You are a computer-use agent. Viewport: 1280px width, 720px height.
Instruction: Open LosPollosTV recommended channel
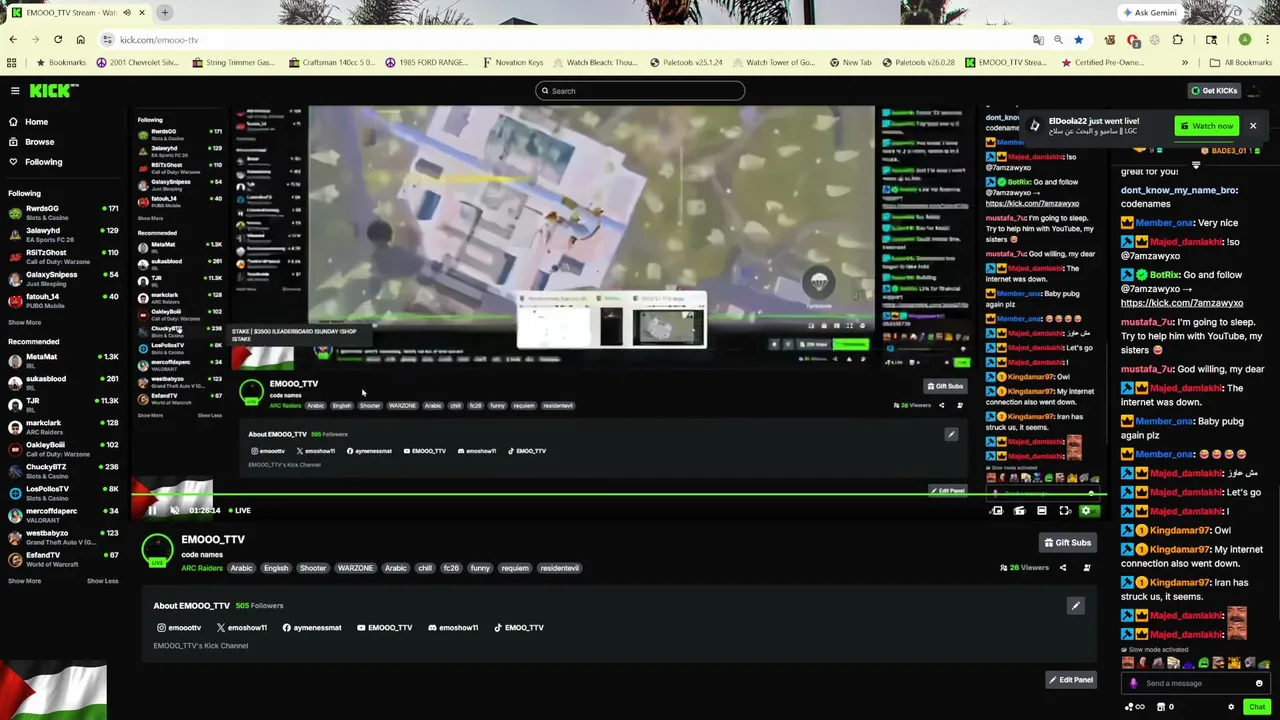tap(63, 492)
